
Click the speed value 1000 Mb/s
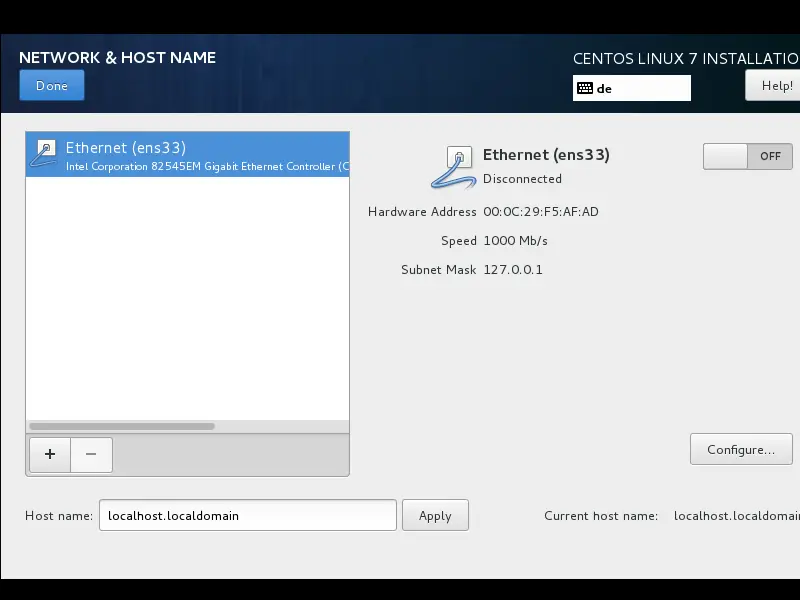(515, 241)
